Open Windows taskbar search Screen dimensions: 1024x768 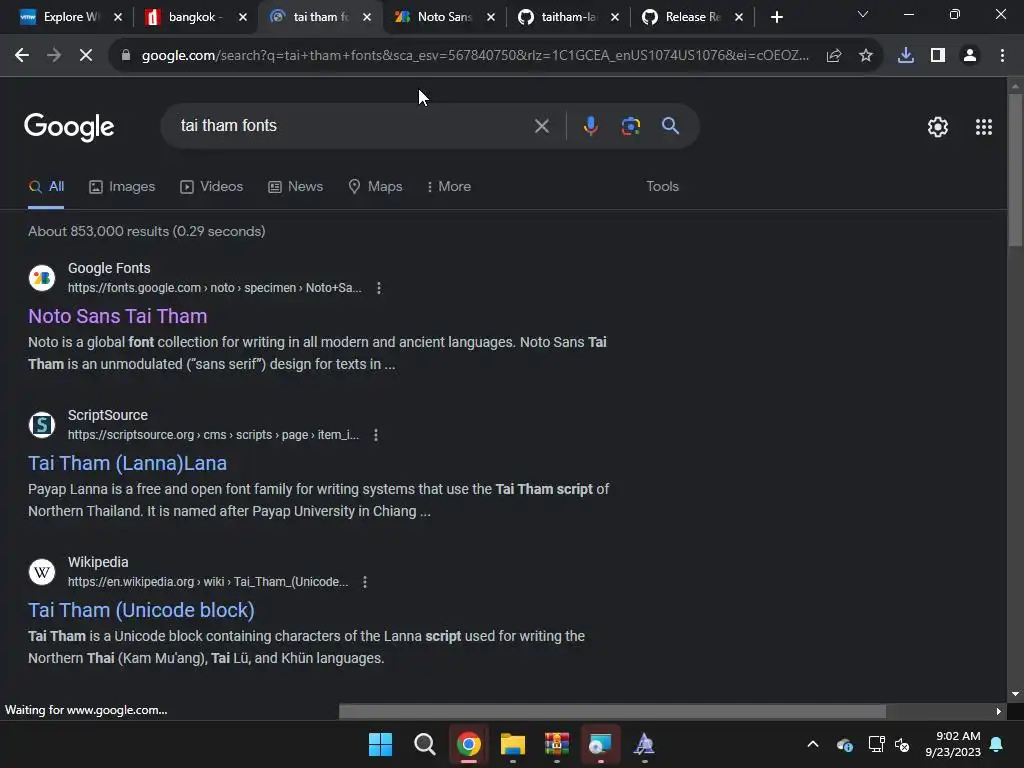click(x=424, y=744)
